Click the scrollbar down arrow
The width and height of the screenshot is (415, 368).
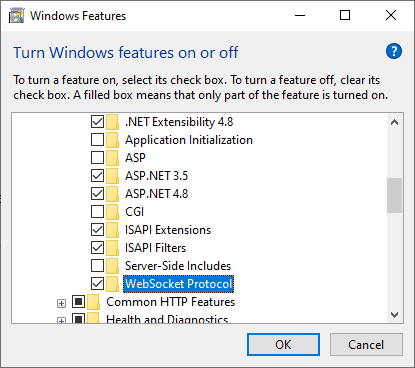tap(395, 315)
